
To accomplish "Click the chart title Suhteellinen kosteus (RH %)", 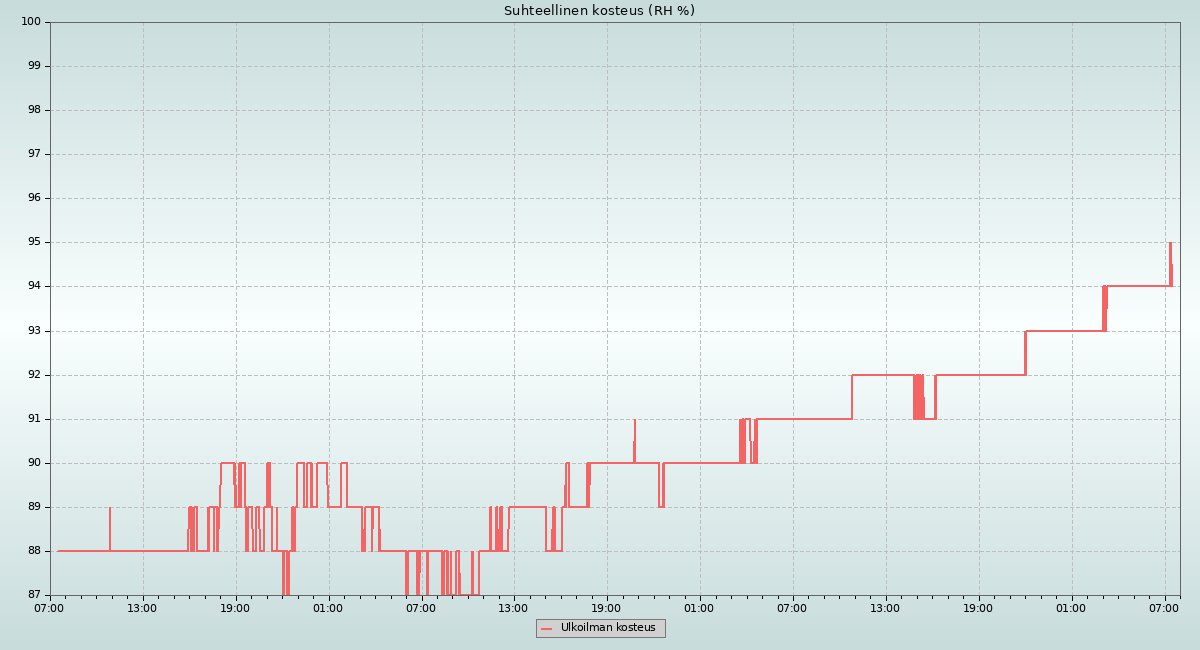I will click(599, 11).
